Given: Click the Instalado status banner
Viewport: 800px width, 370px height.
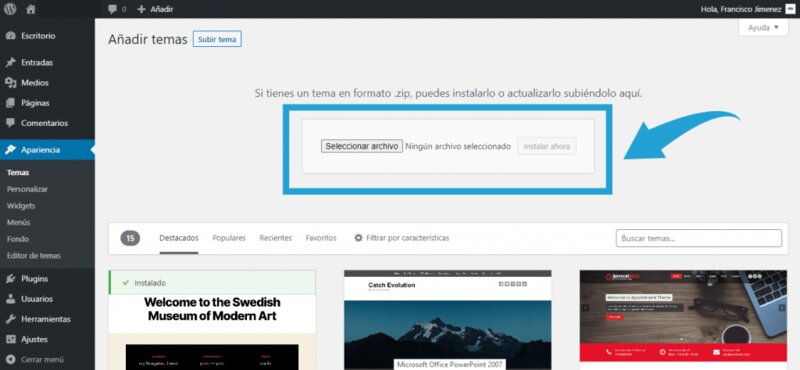Looking at the screenshot, I should [x=212, y=283].
